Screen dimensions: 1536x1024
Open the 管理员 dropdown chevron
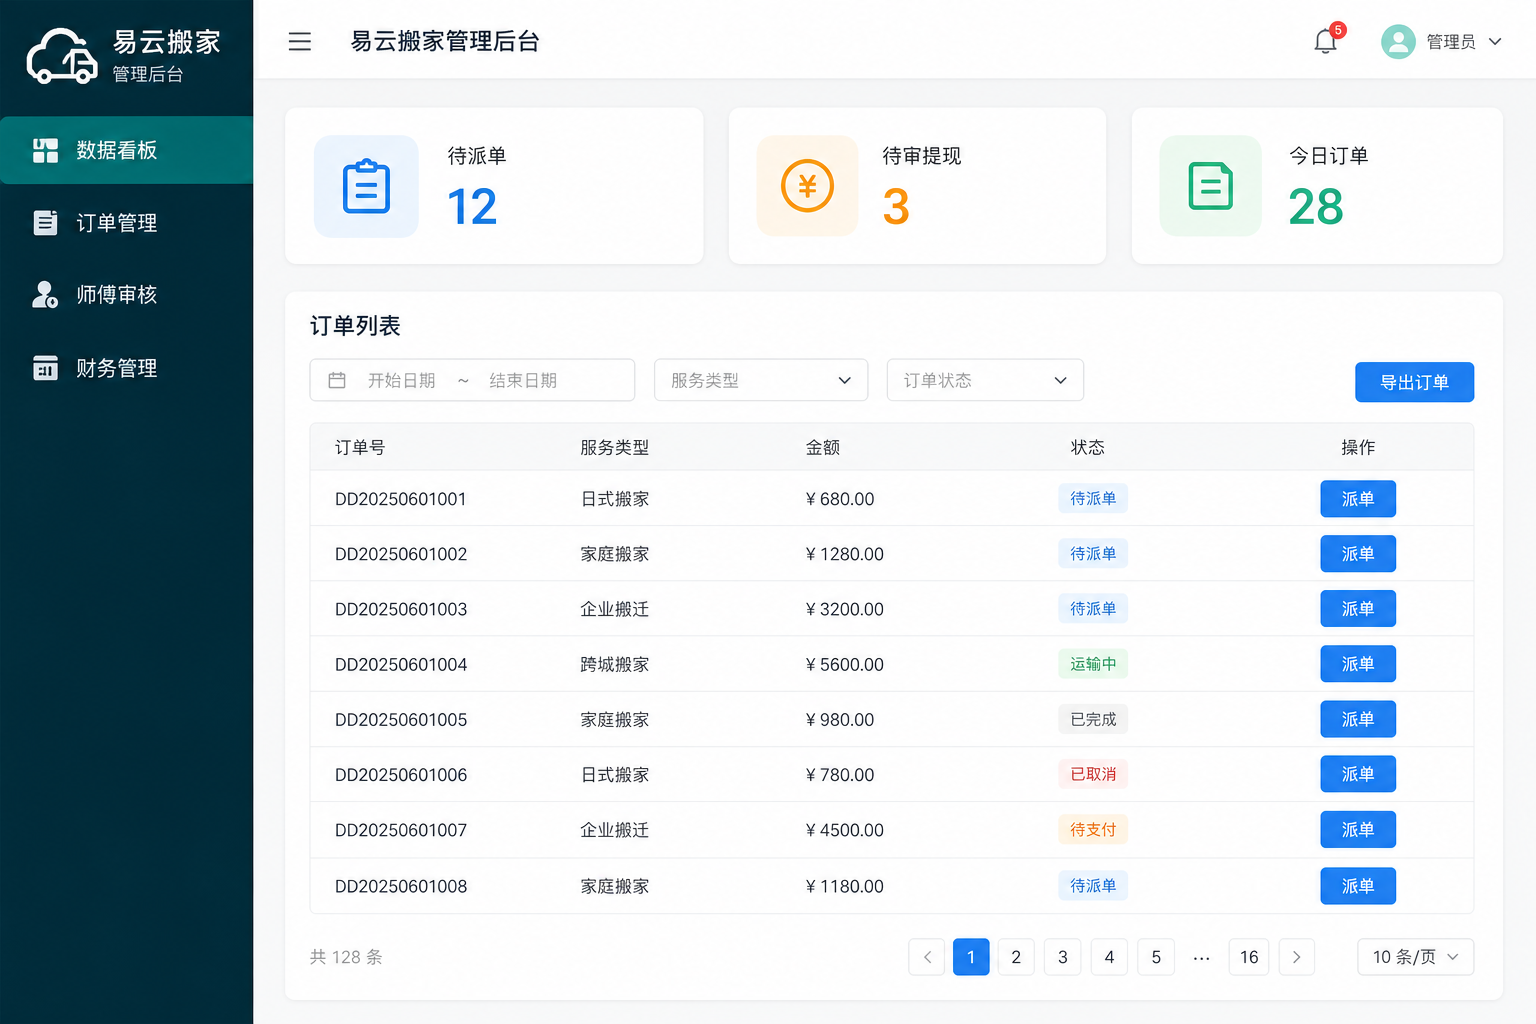click(1495, 41)
